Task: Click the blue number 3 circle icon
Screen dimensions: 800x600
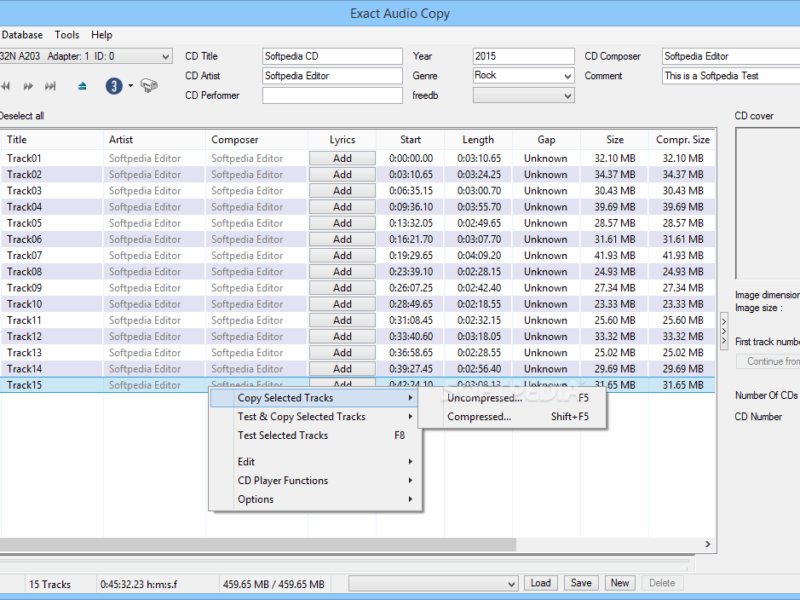Action: coord(114,86)
